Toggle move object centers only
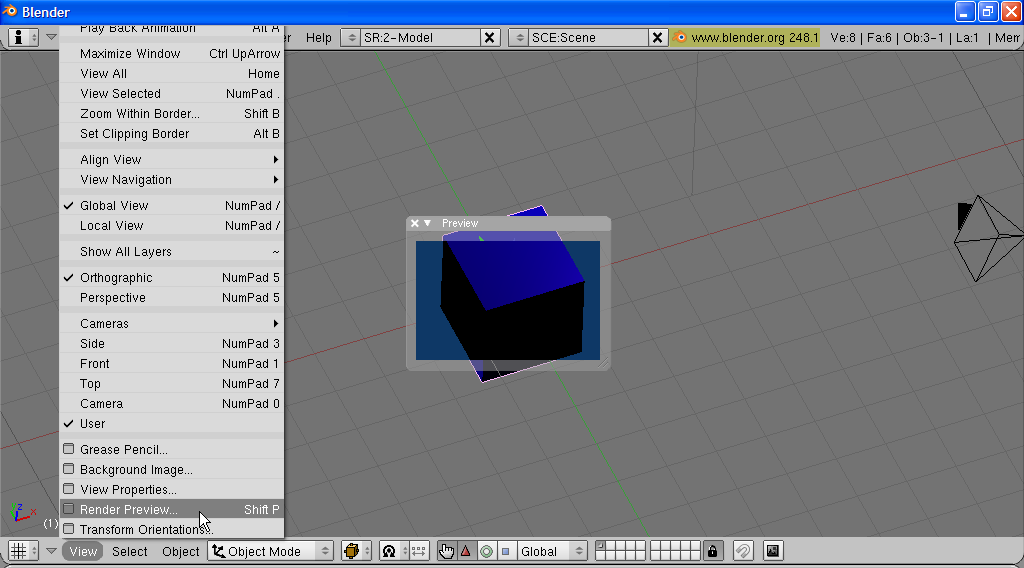The image size is (1024, 568). [418, 551]
